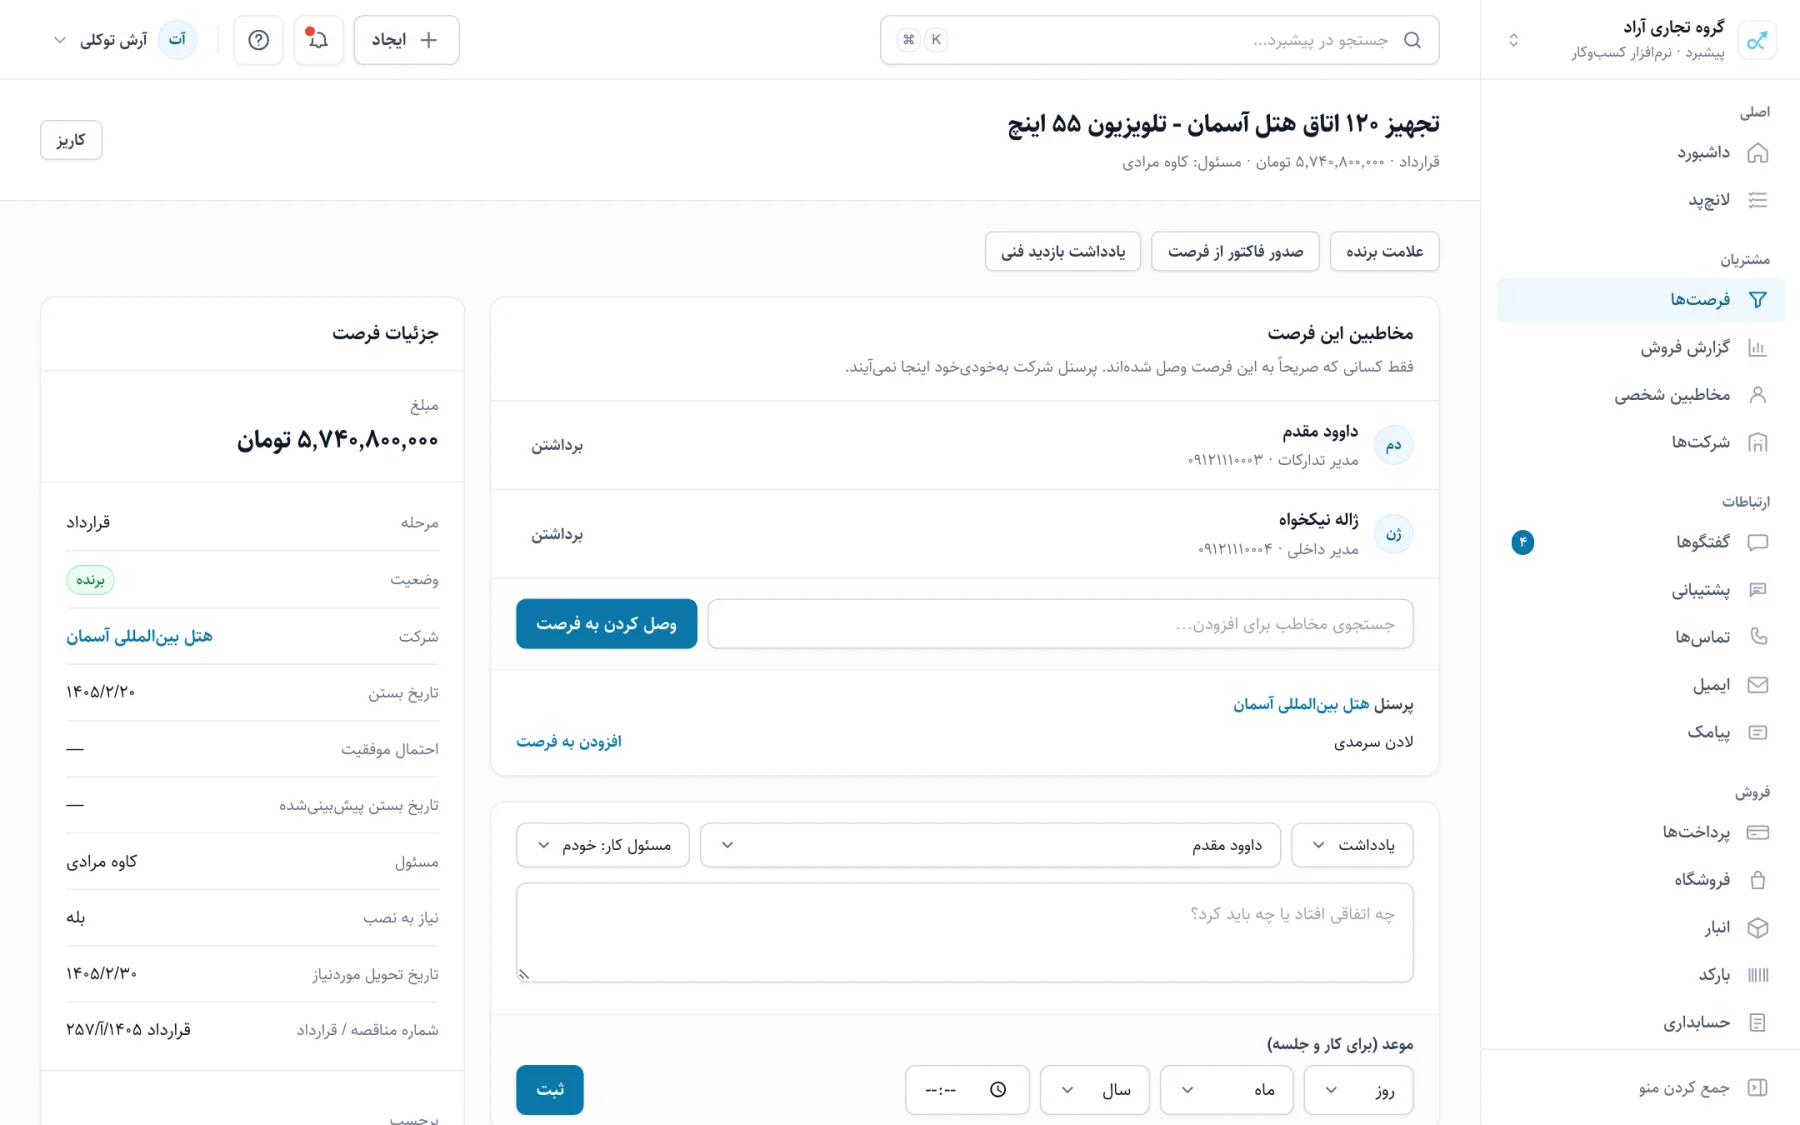
Task: Go to گزارش فروش menu item
Action: [x=1641, y=348]
